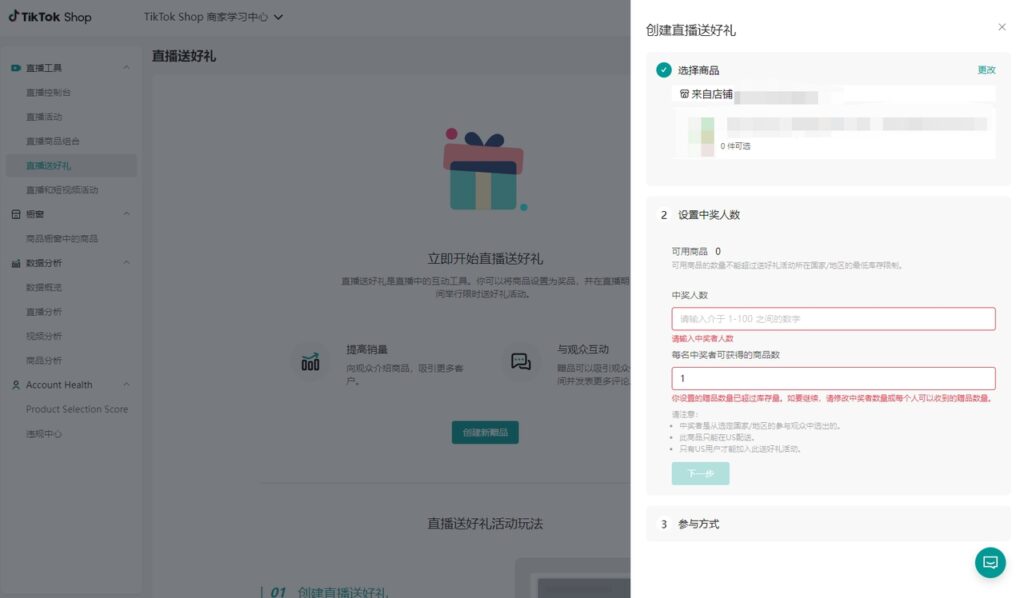The image size is (1024, 598).
Task: Collapse the 数据分析 section chevron
Action: [x=126, y=263]
